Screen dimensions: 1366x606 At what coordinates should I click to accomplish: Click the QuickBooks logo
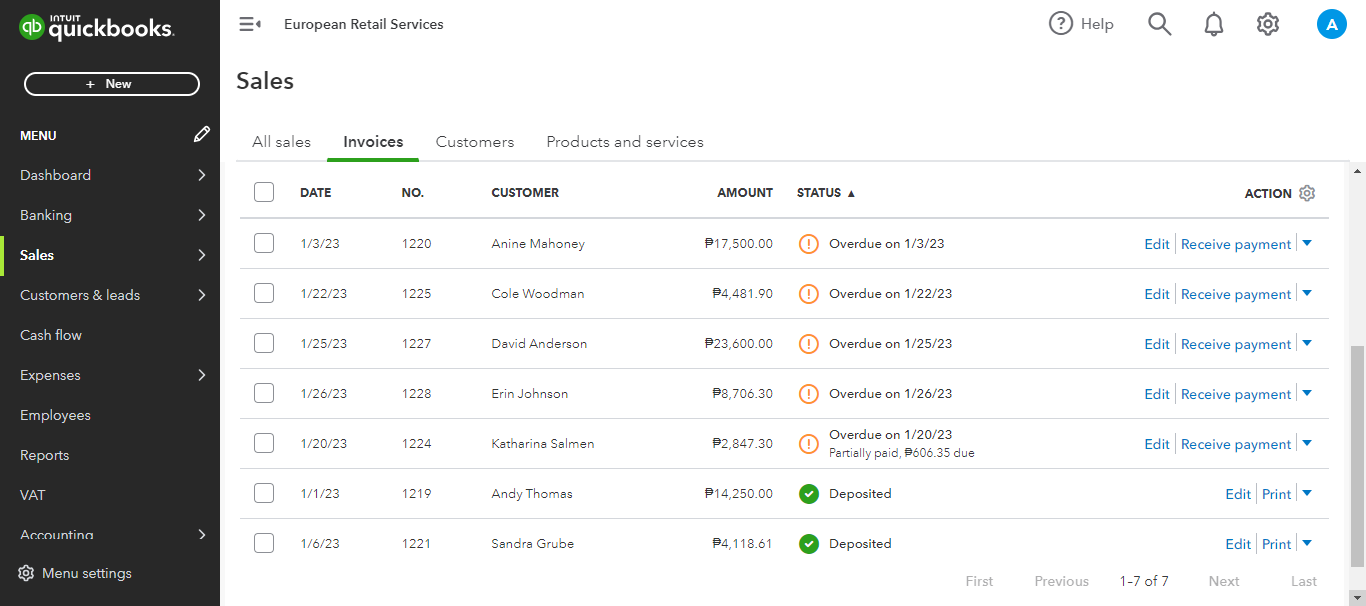[x=96, y=28]
